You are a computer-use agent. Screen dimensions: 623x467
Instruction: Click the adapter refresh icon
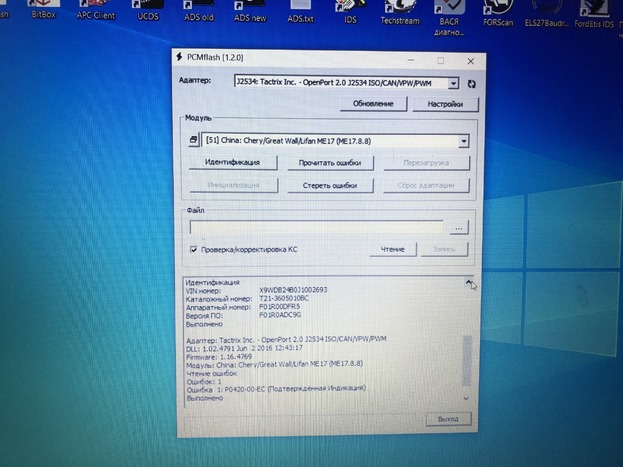(472, 85)
